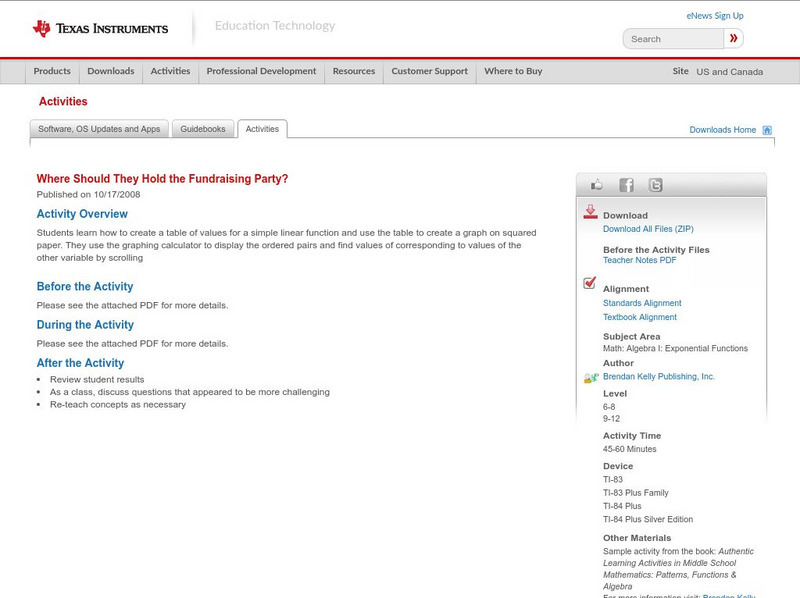Click the Re-teach concepts as necessary bullet
The height and width of the screenshot is (598, 800).
click(118, 405)
